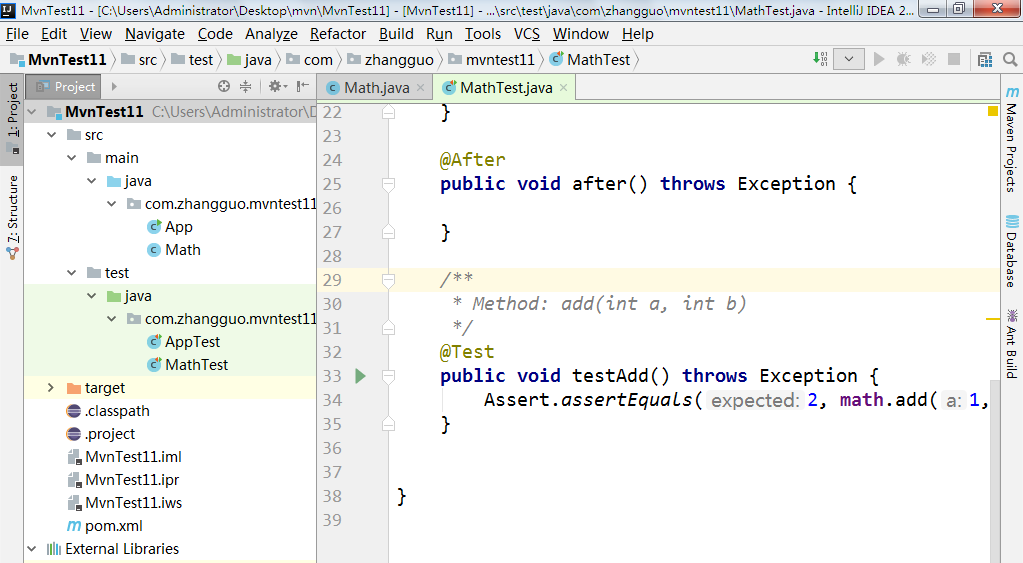Image resolution: width=1023 pixels, height=563 pixels.
Task: Select MvnTest11.iws file
Action: coord(124,503)
